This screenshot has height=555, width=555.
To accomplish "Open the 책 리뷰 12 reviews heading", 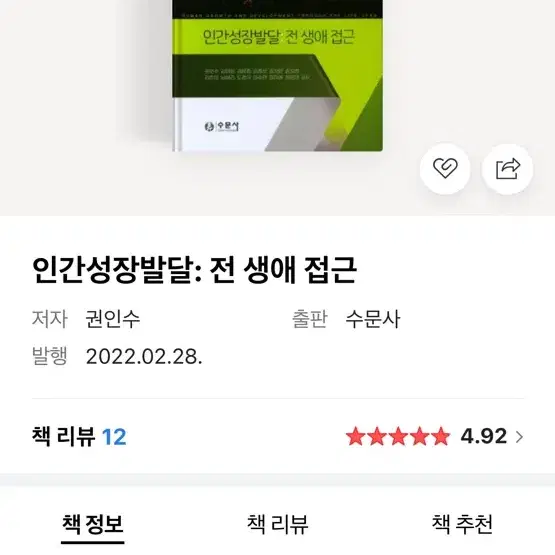I will 79,436.
